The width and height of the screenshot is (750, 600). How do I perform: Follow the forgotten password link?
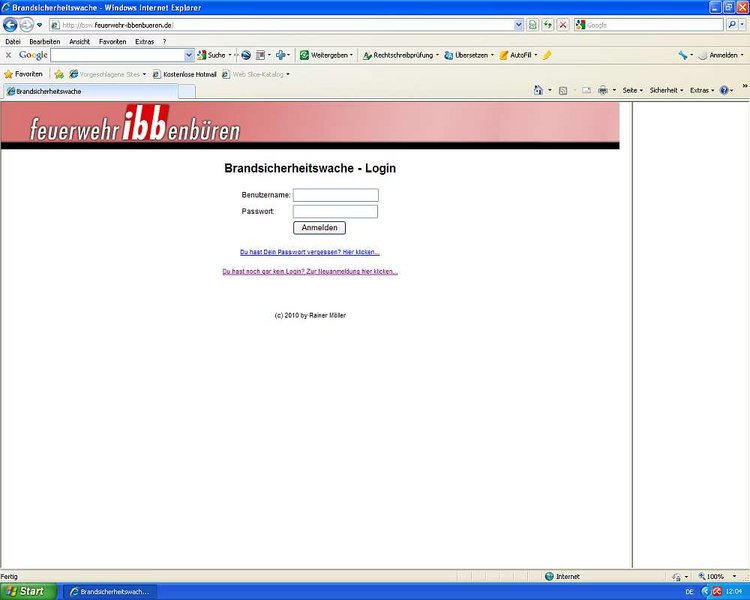(310, 252)
